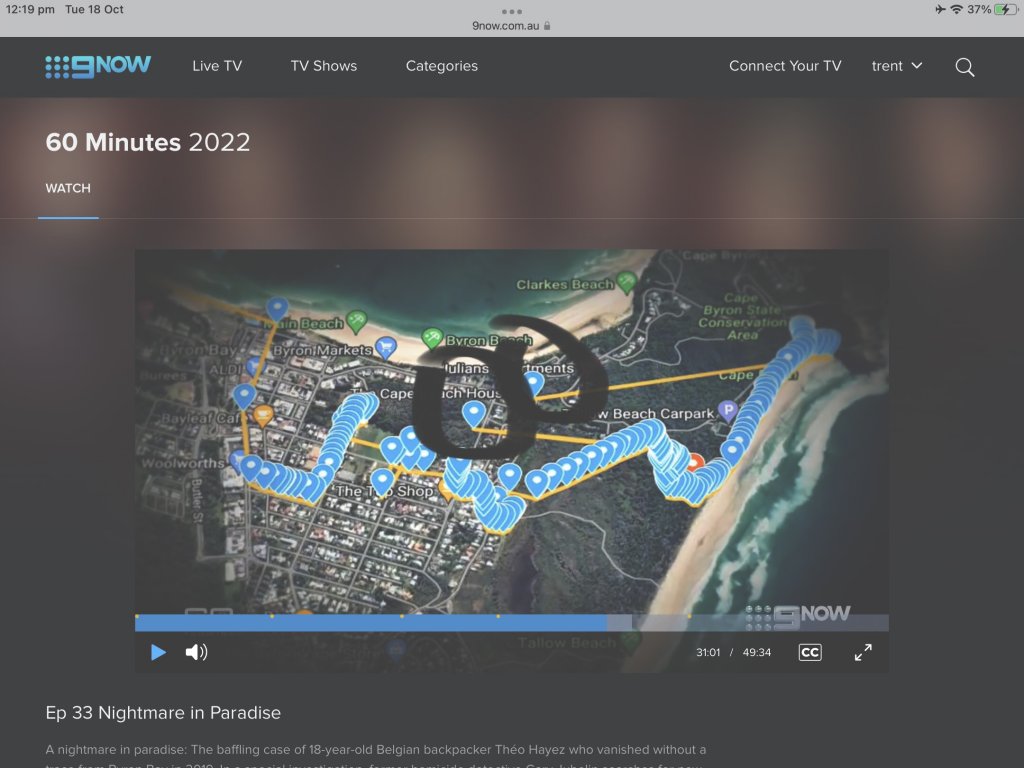The image size is (1024, 768).
Task: Click the 60 Minutes 2022 show heading
Action: [148, 142]
